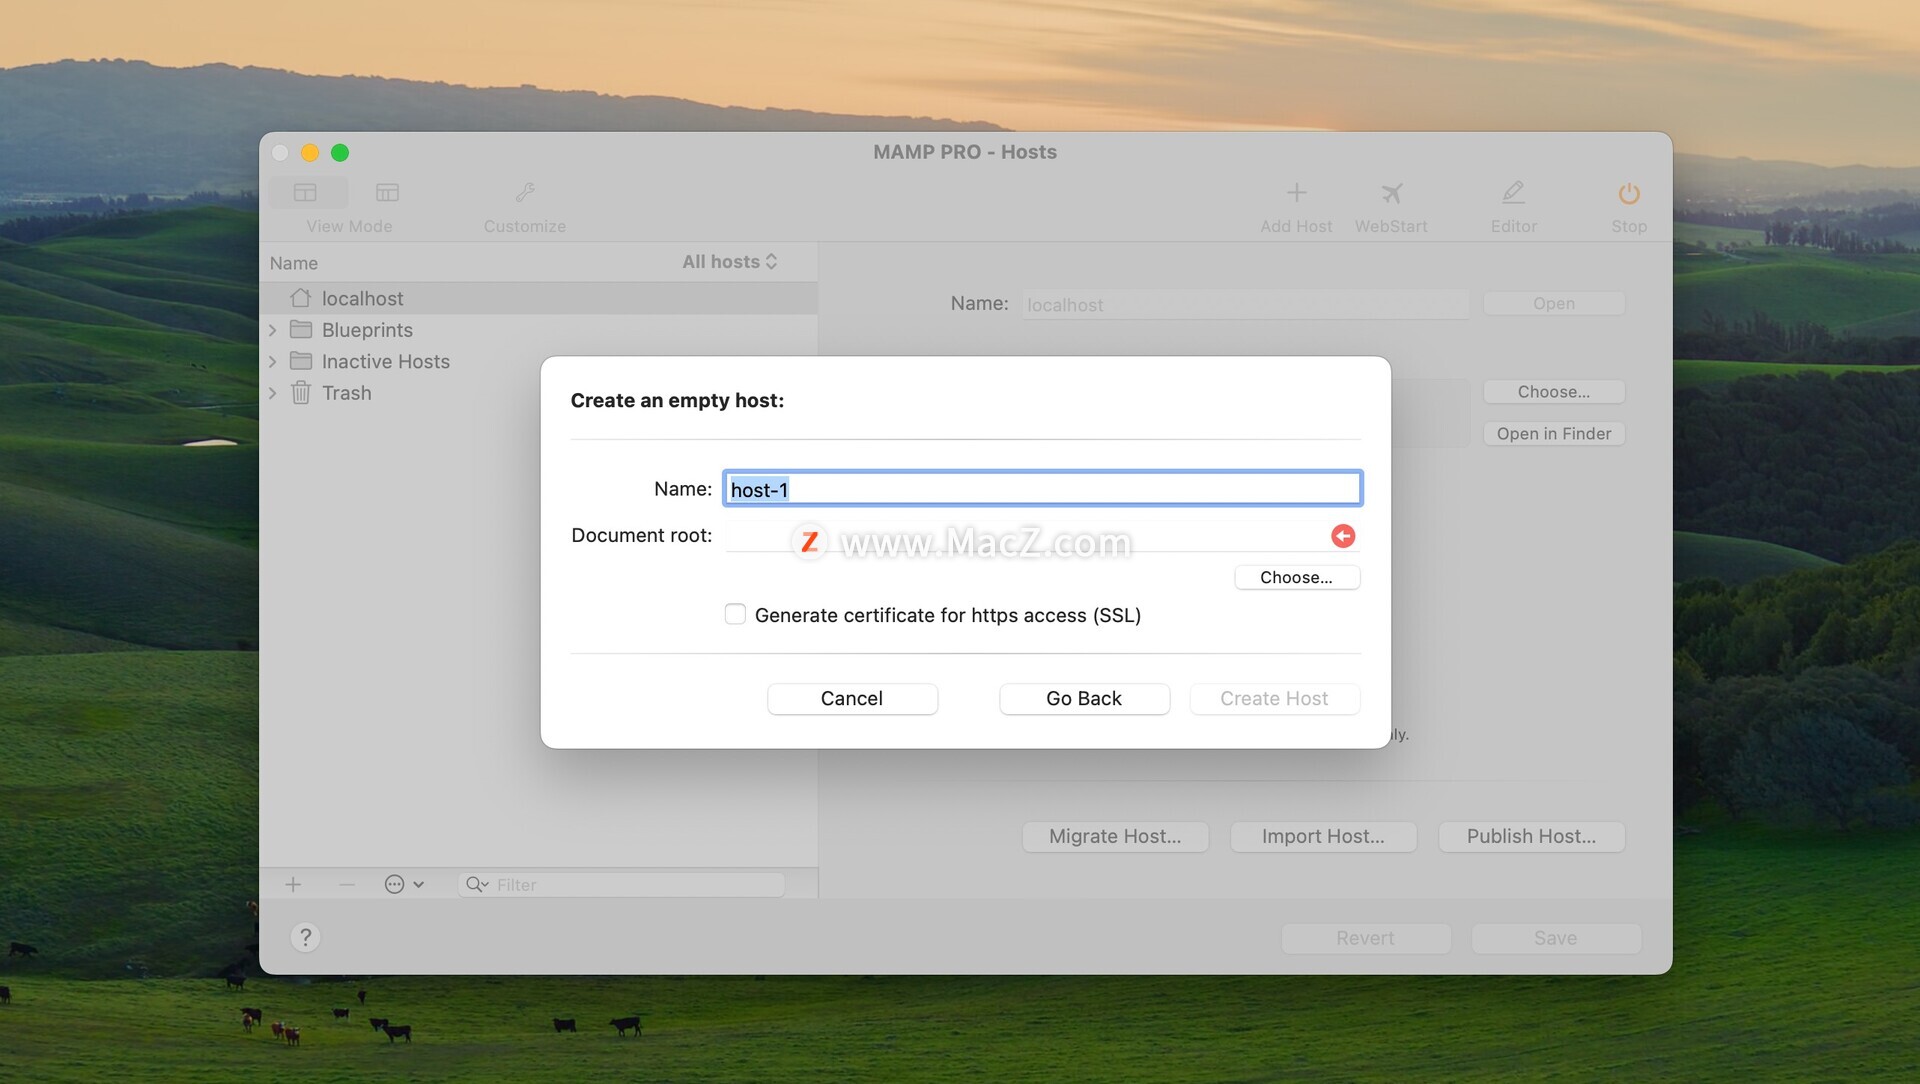Cancel the empty host dialog

pos(852,698)
